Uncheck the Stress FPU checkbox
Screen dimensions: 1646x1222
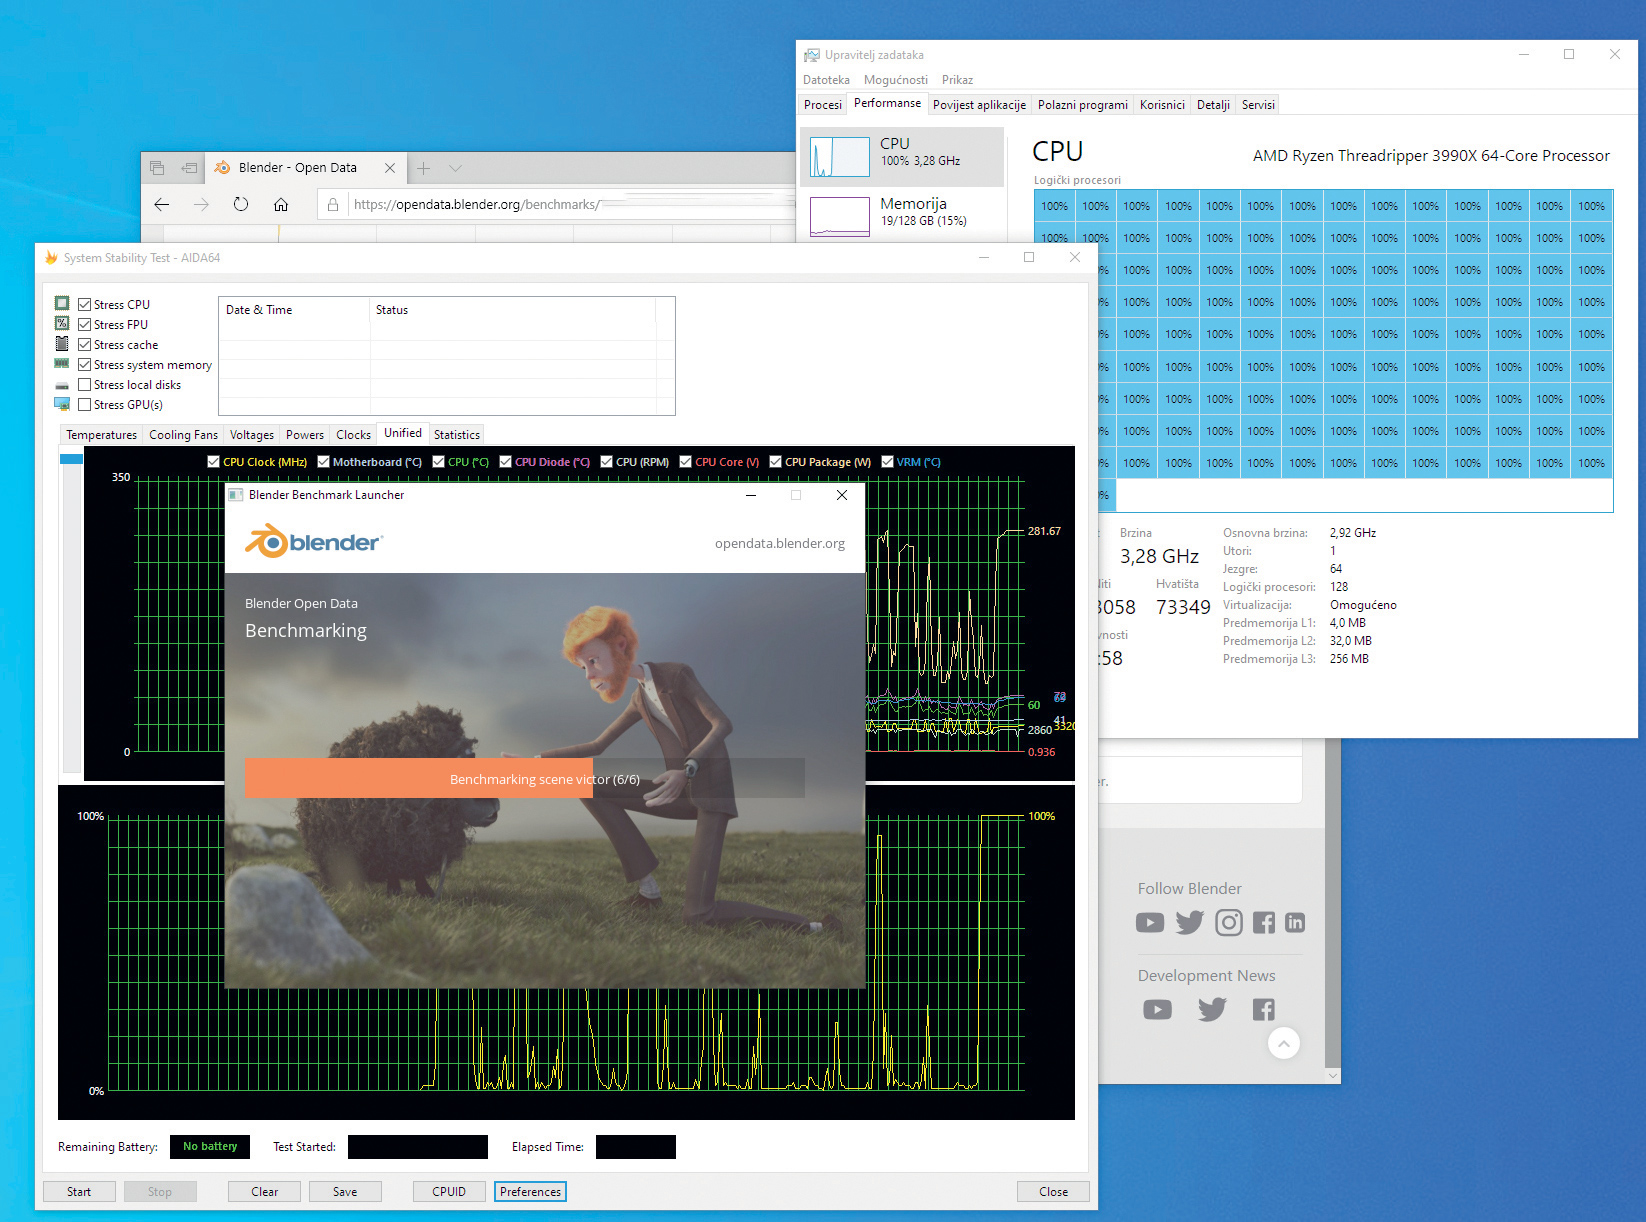click(85, 325)
